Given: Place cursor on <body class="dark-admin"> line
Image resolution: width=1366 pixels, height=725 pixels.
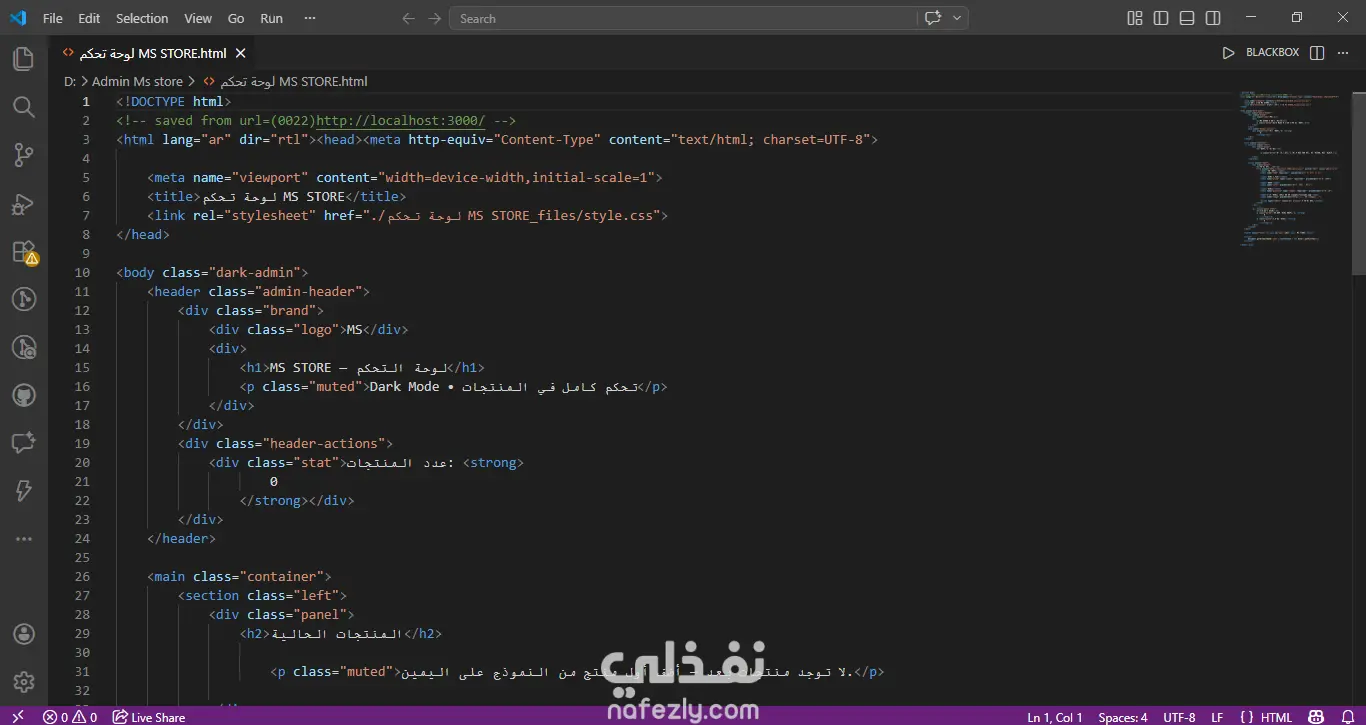Looking at the screenshot, I should [x=212, y=272].
